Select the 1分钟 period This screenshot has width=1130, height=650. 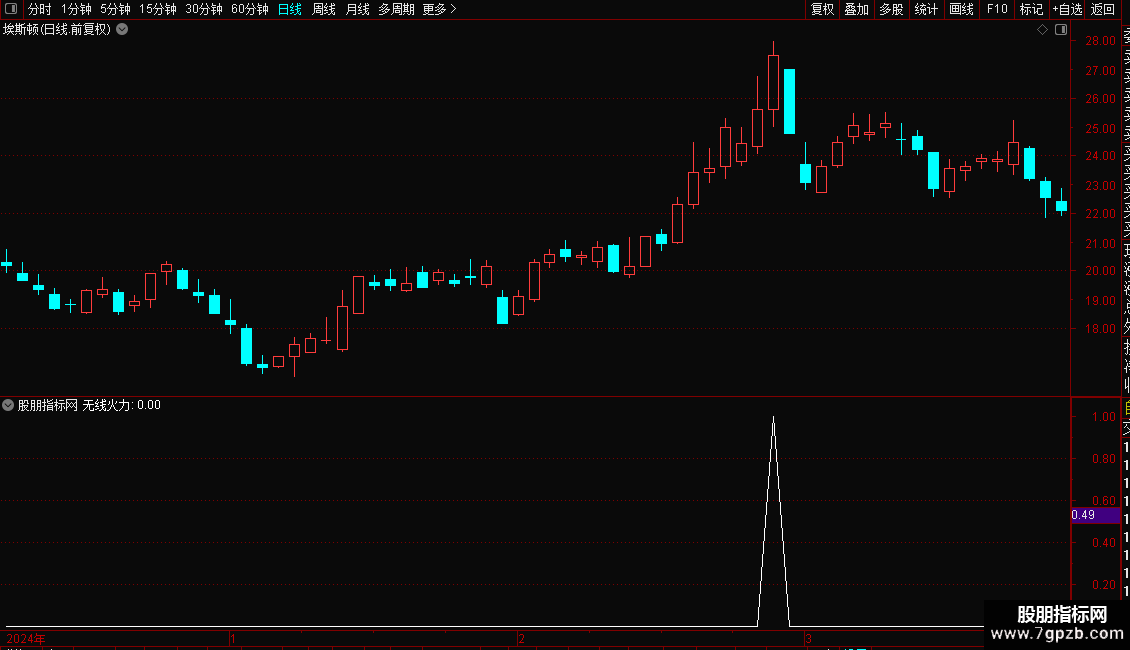(76, 9)
